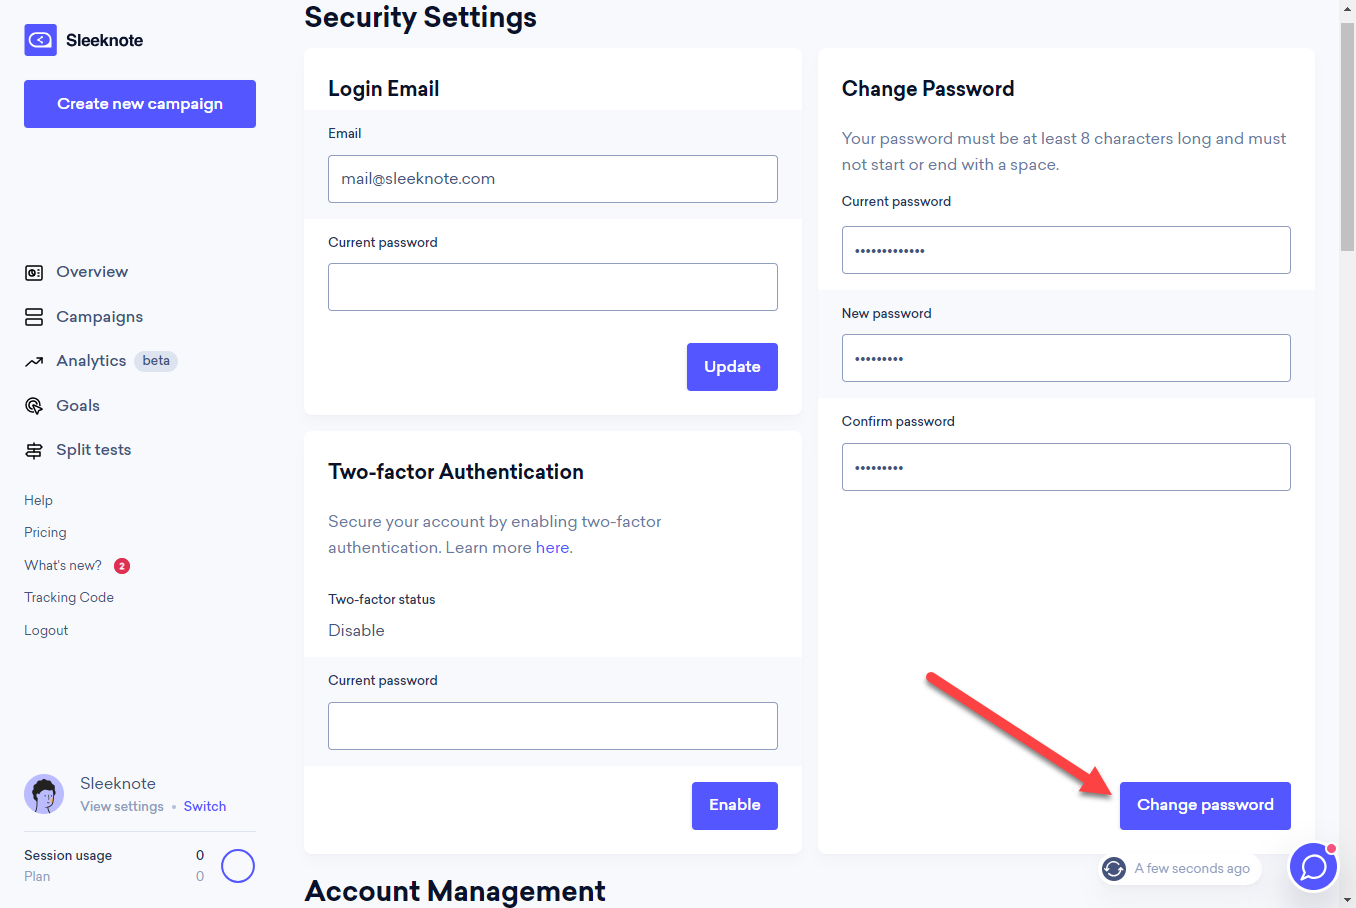Click the Campaigns stacked-rows icon
The height and width of the screenshot is (908, 1356).
click(34, 317)
